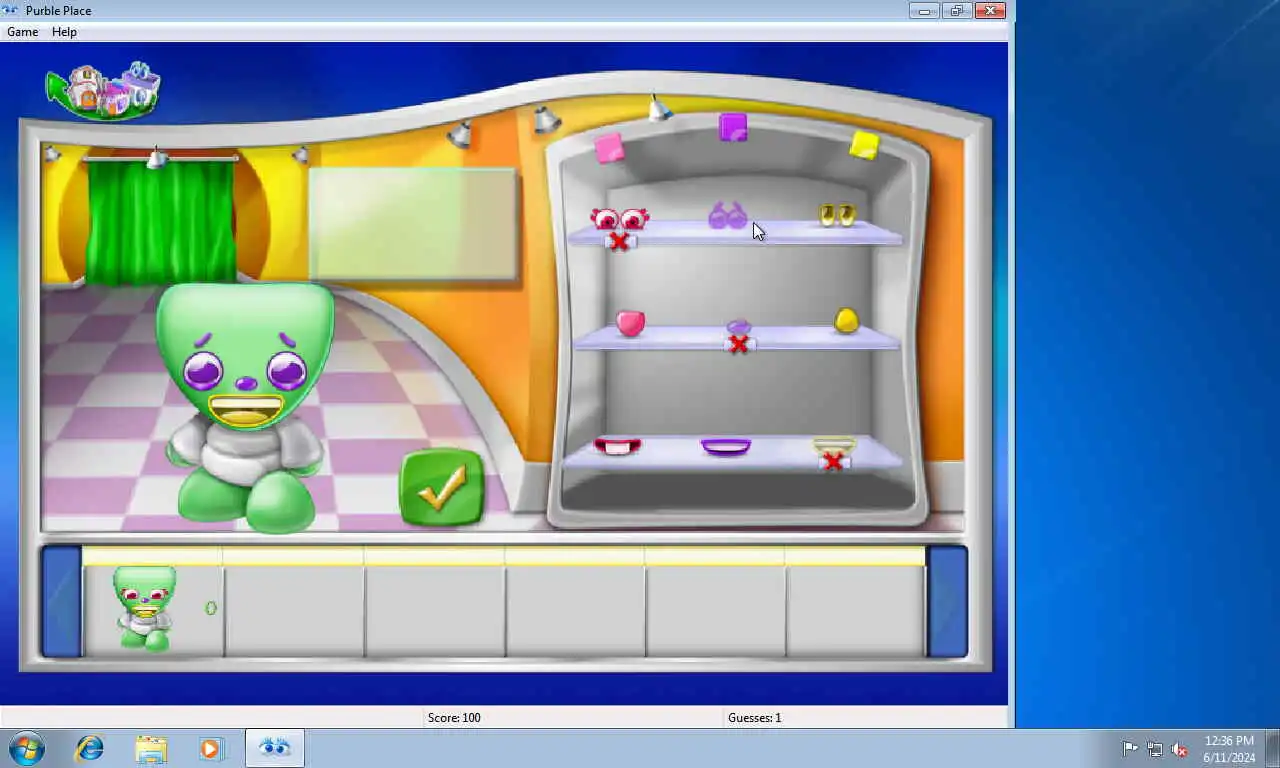
Task: Close the Purble Place window
Action: [x=989, y=11]
